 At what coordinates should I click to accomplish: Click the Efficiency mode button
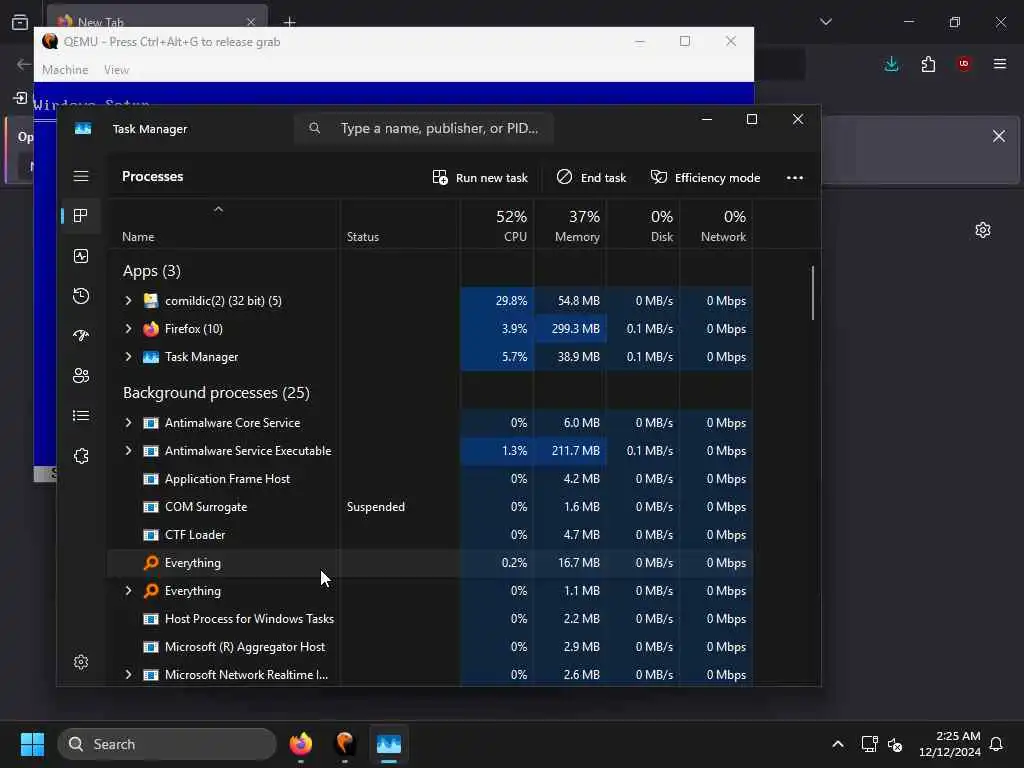[x=705, y=178]
